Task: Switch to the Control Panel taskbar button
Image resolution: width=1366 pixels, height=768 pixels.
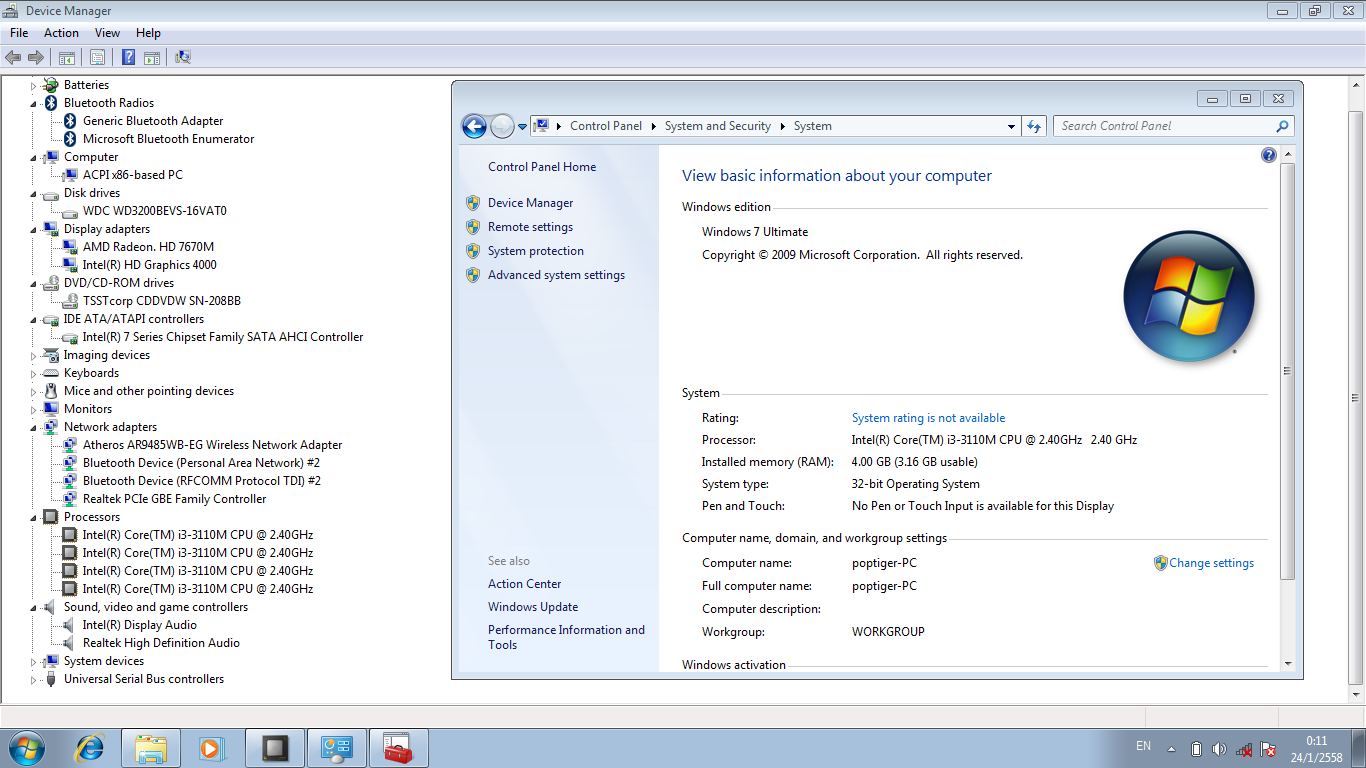Action: click(x=337, y=747)
